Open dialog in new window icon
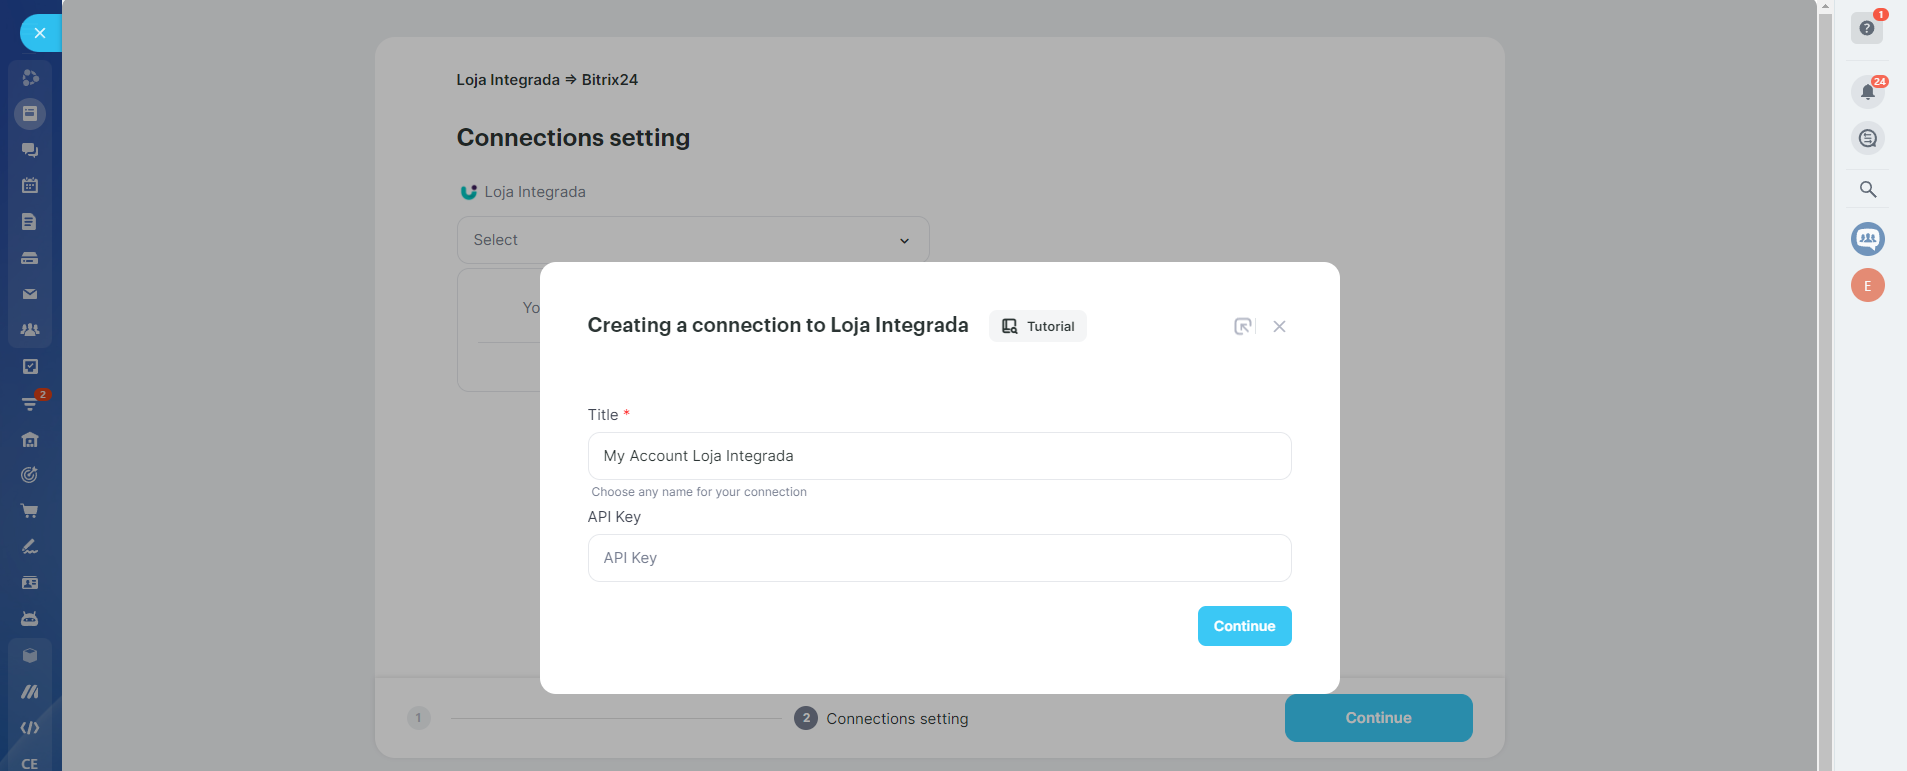This screenshot has height=771, width=1907. (1243, 326)
